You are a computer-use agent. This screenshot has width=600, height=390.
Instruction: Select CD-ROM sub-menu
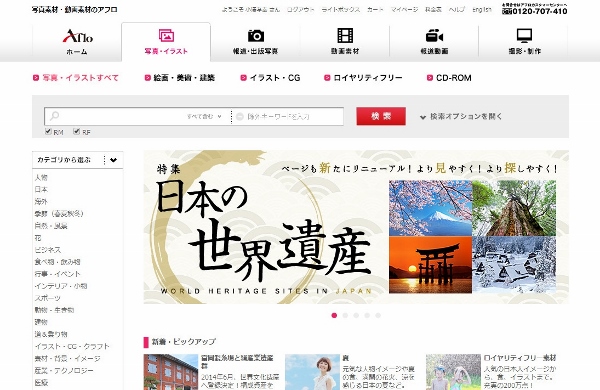(x=449, y=78)
